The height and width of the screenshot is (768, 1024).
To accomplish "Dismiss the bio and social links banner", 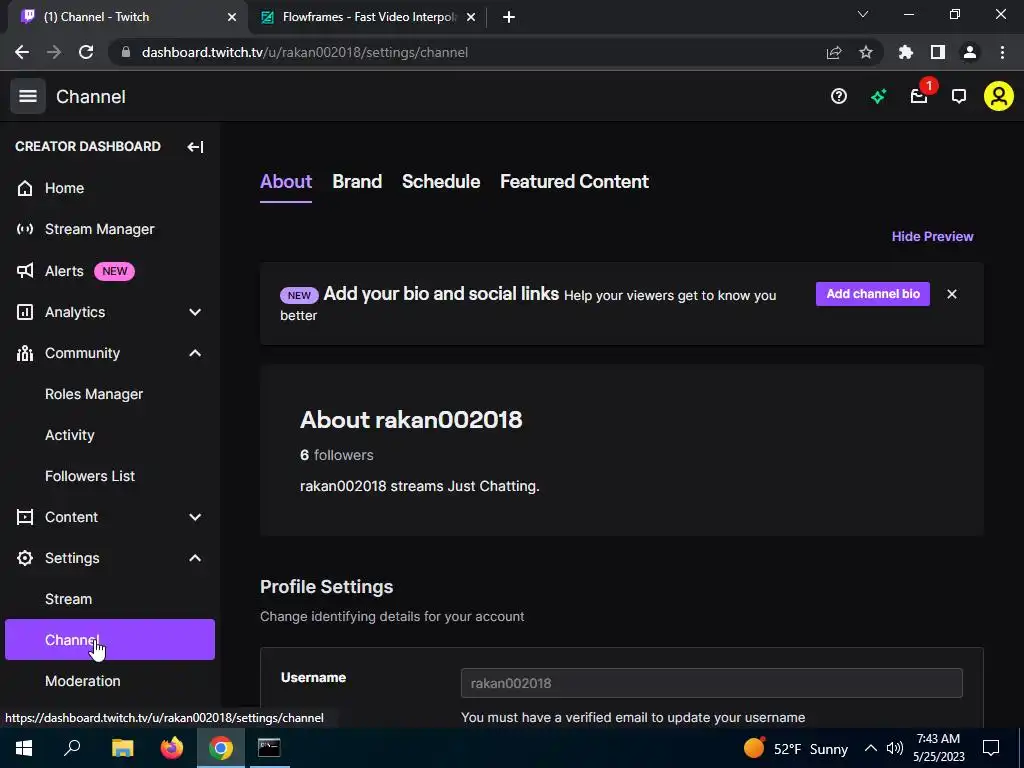I will click(x=952, y=294).
